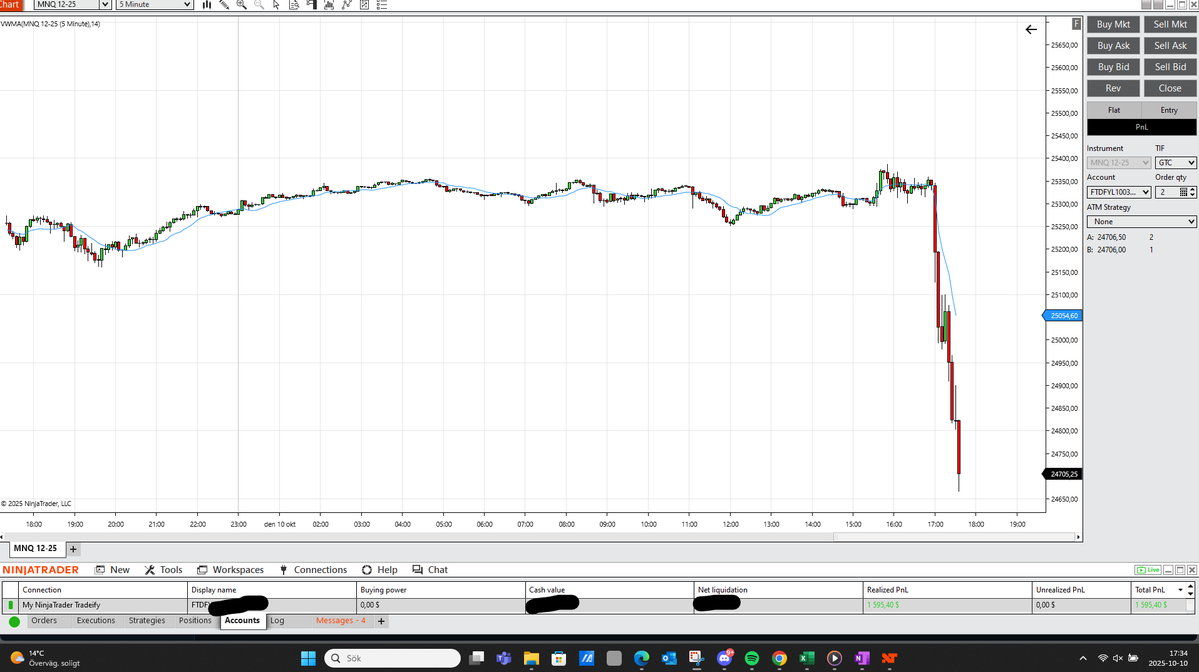The width and height of the screenshot is (1199, 672).
Task: Click the chart horizontal scrollbar
Action: 540,537
